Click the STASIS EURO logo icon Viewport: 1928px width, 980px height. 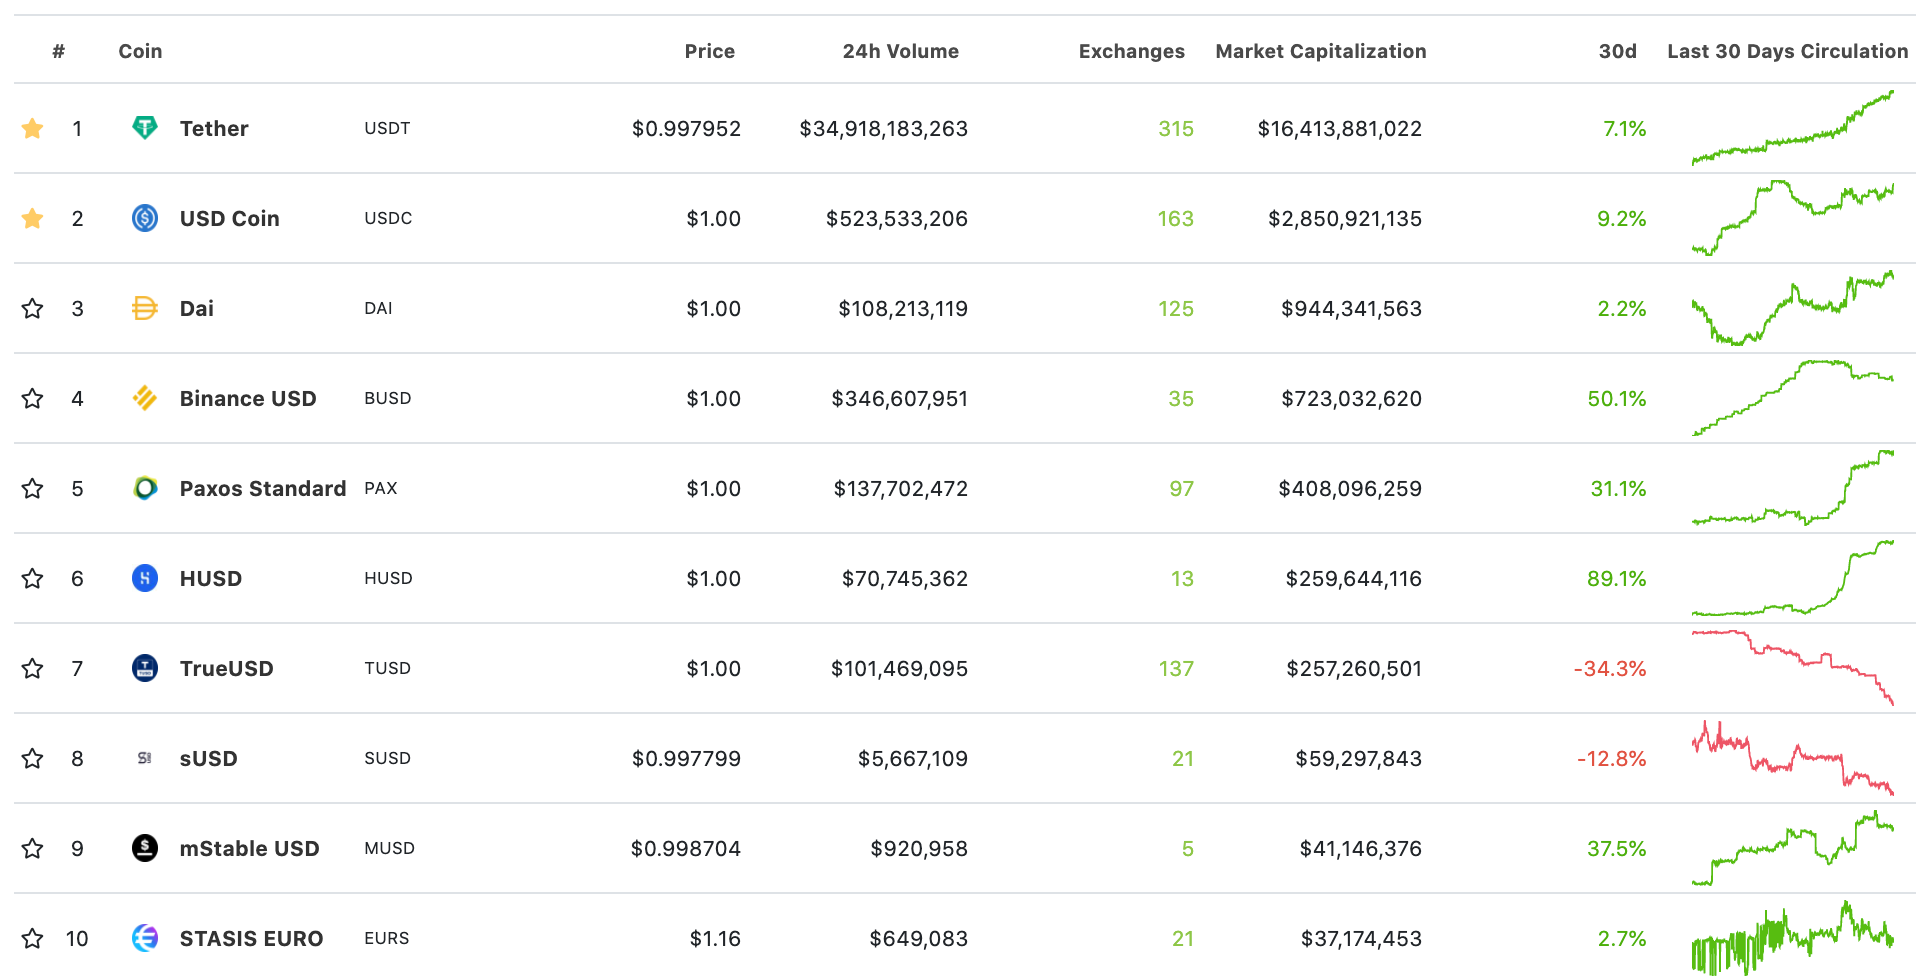[145, 938]
